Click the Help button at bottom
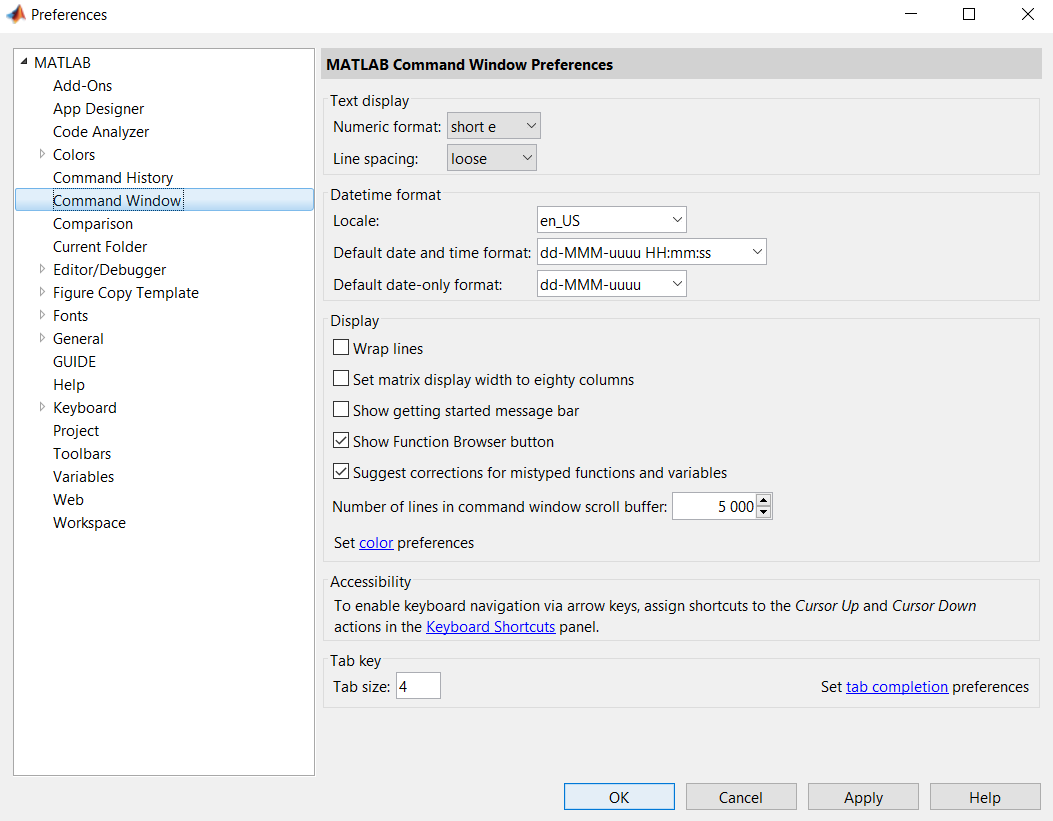 pos(985,797)
